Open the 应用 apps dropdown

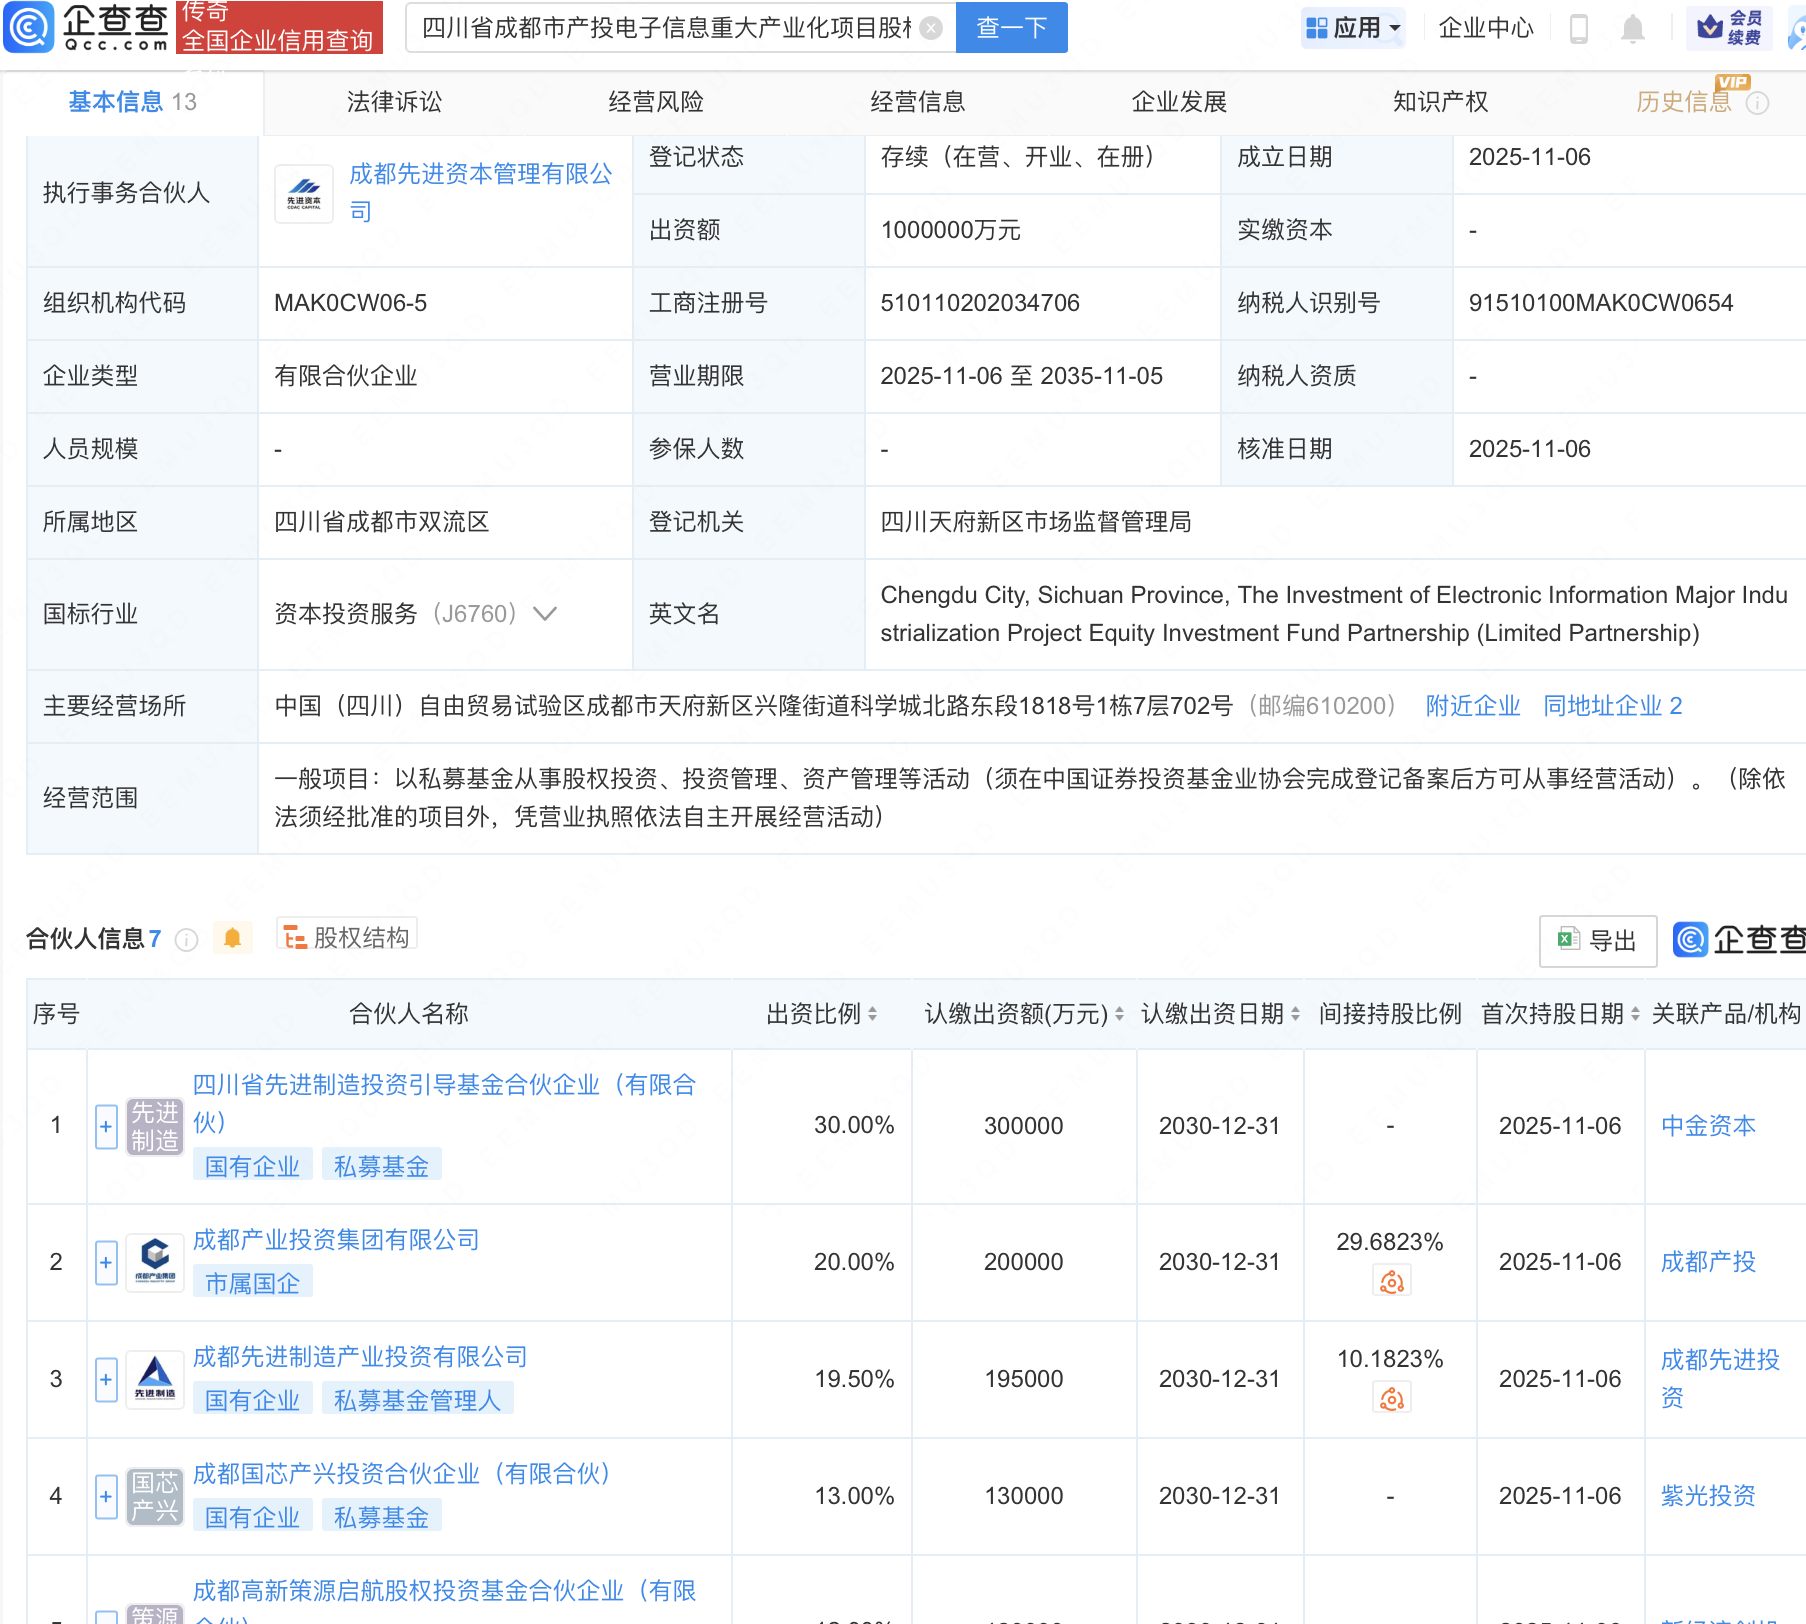pos(1352,28)
